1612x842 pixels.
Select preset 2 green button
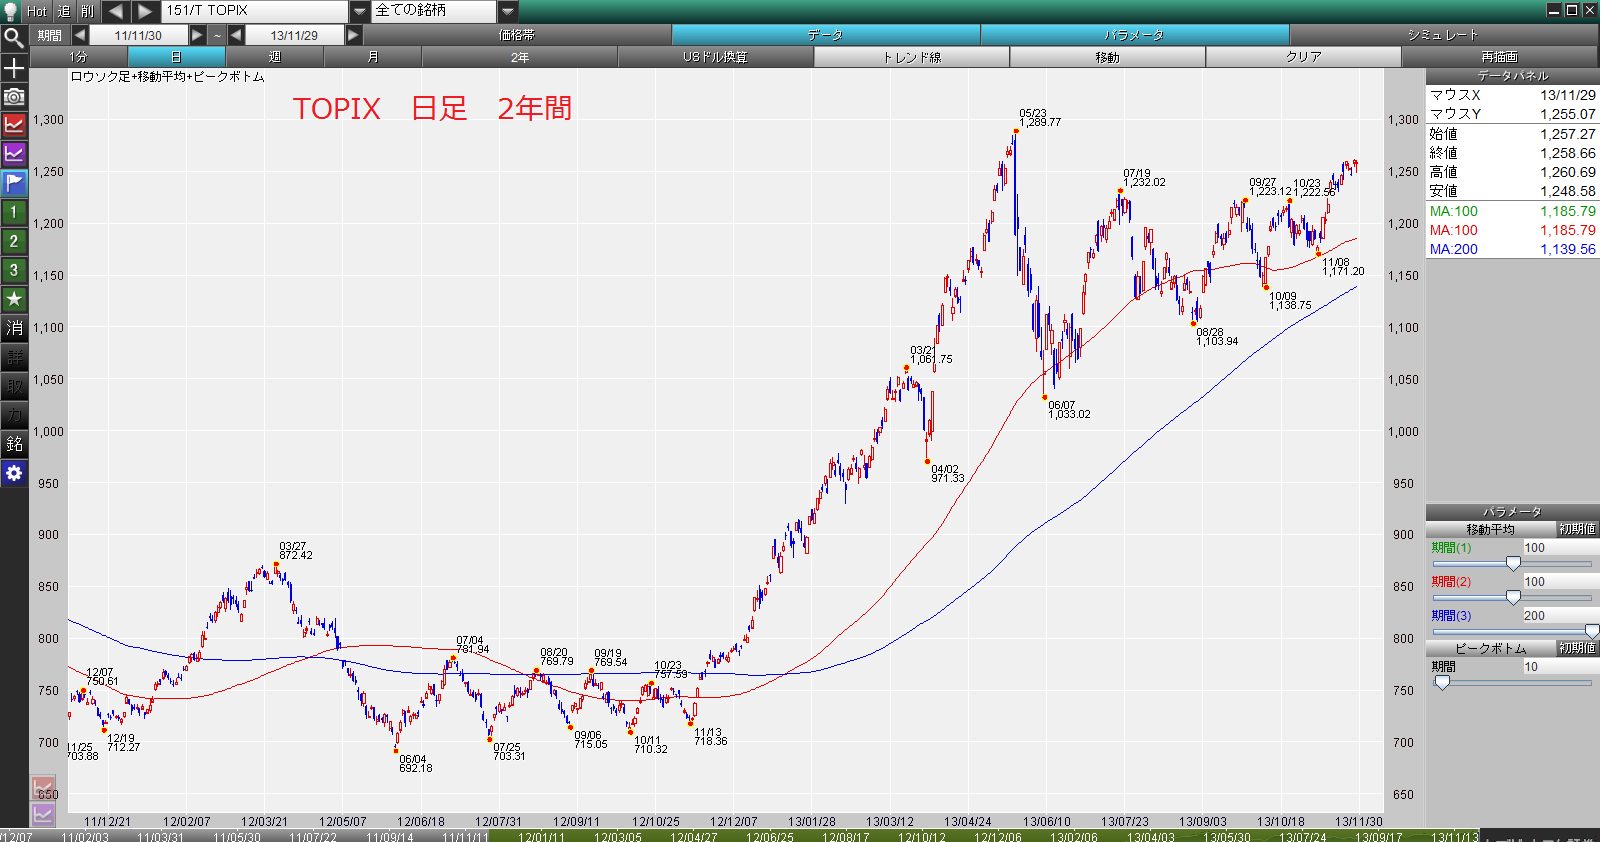[14, 241]
